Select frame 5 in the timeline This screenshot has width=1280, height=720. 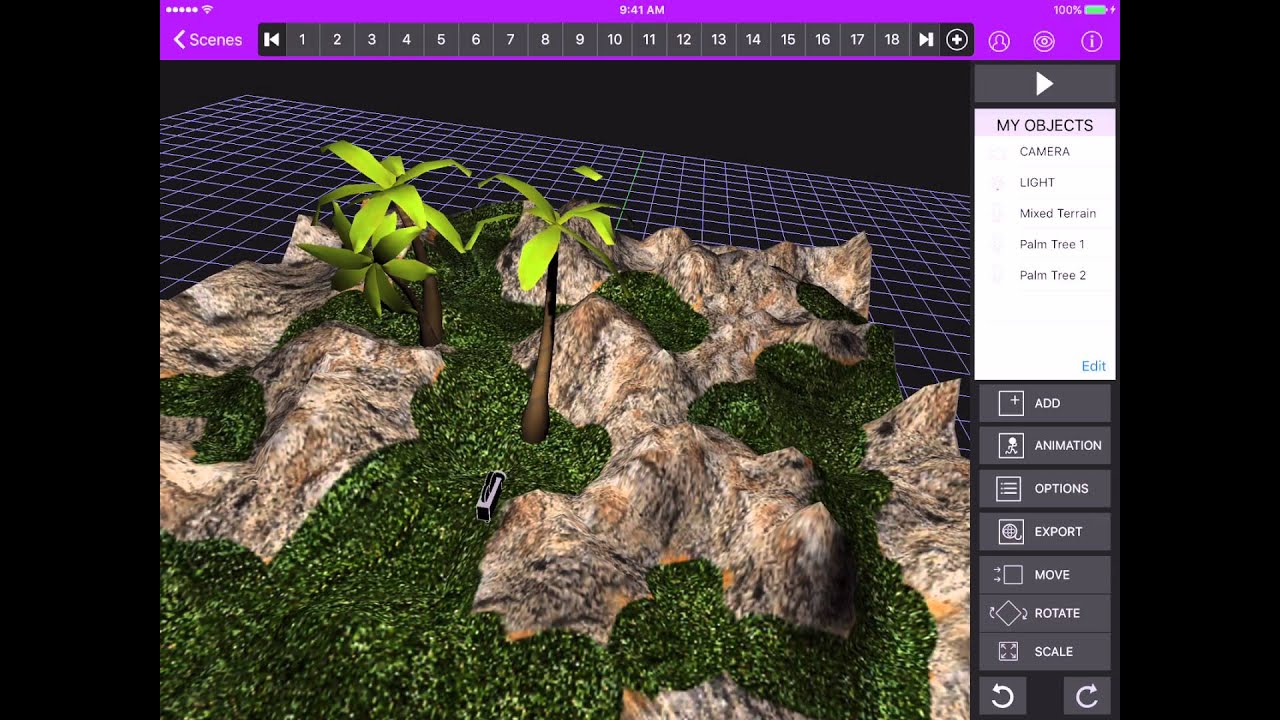click(x=441, y=39)
